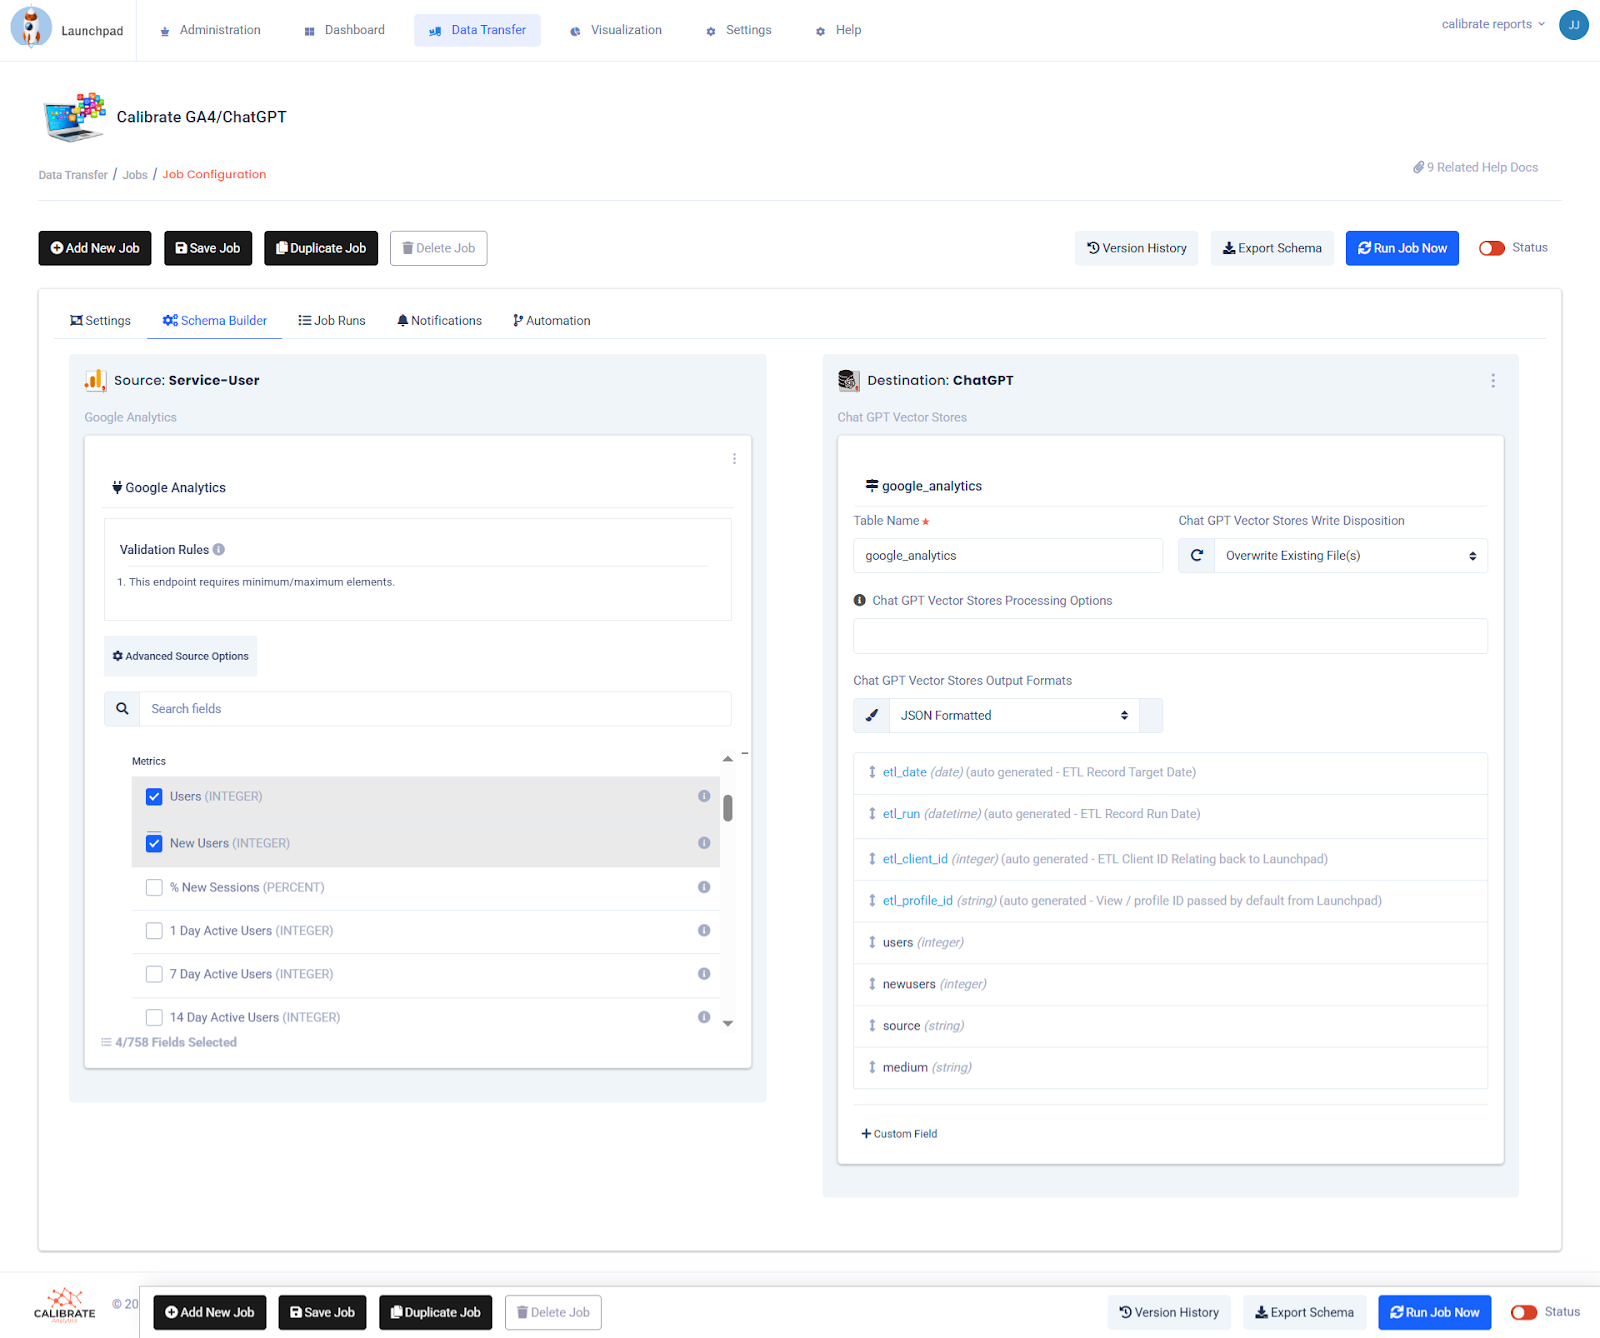Image resolution: width=1600 pixels, height=1338 pixels.
Task: Click the info icon on the Users metric row
Action: click(704, 796)
